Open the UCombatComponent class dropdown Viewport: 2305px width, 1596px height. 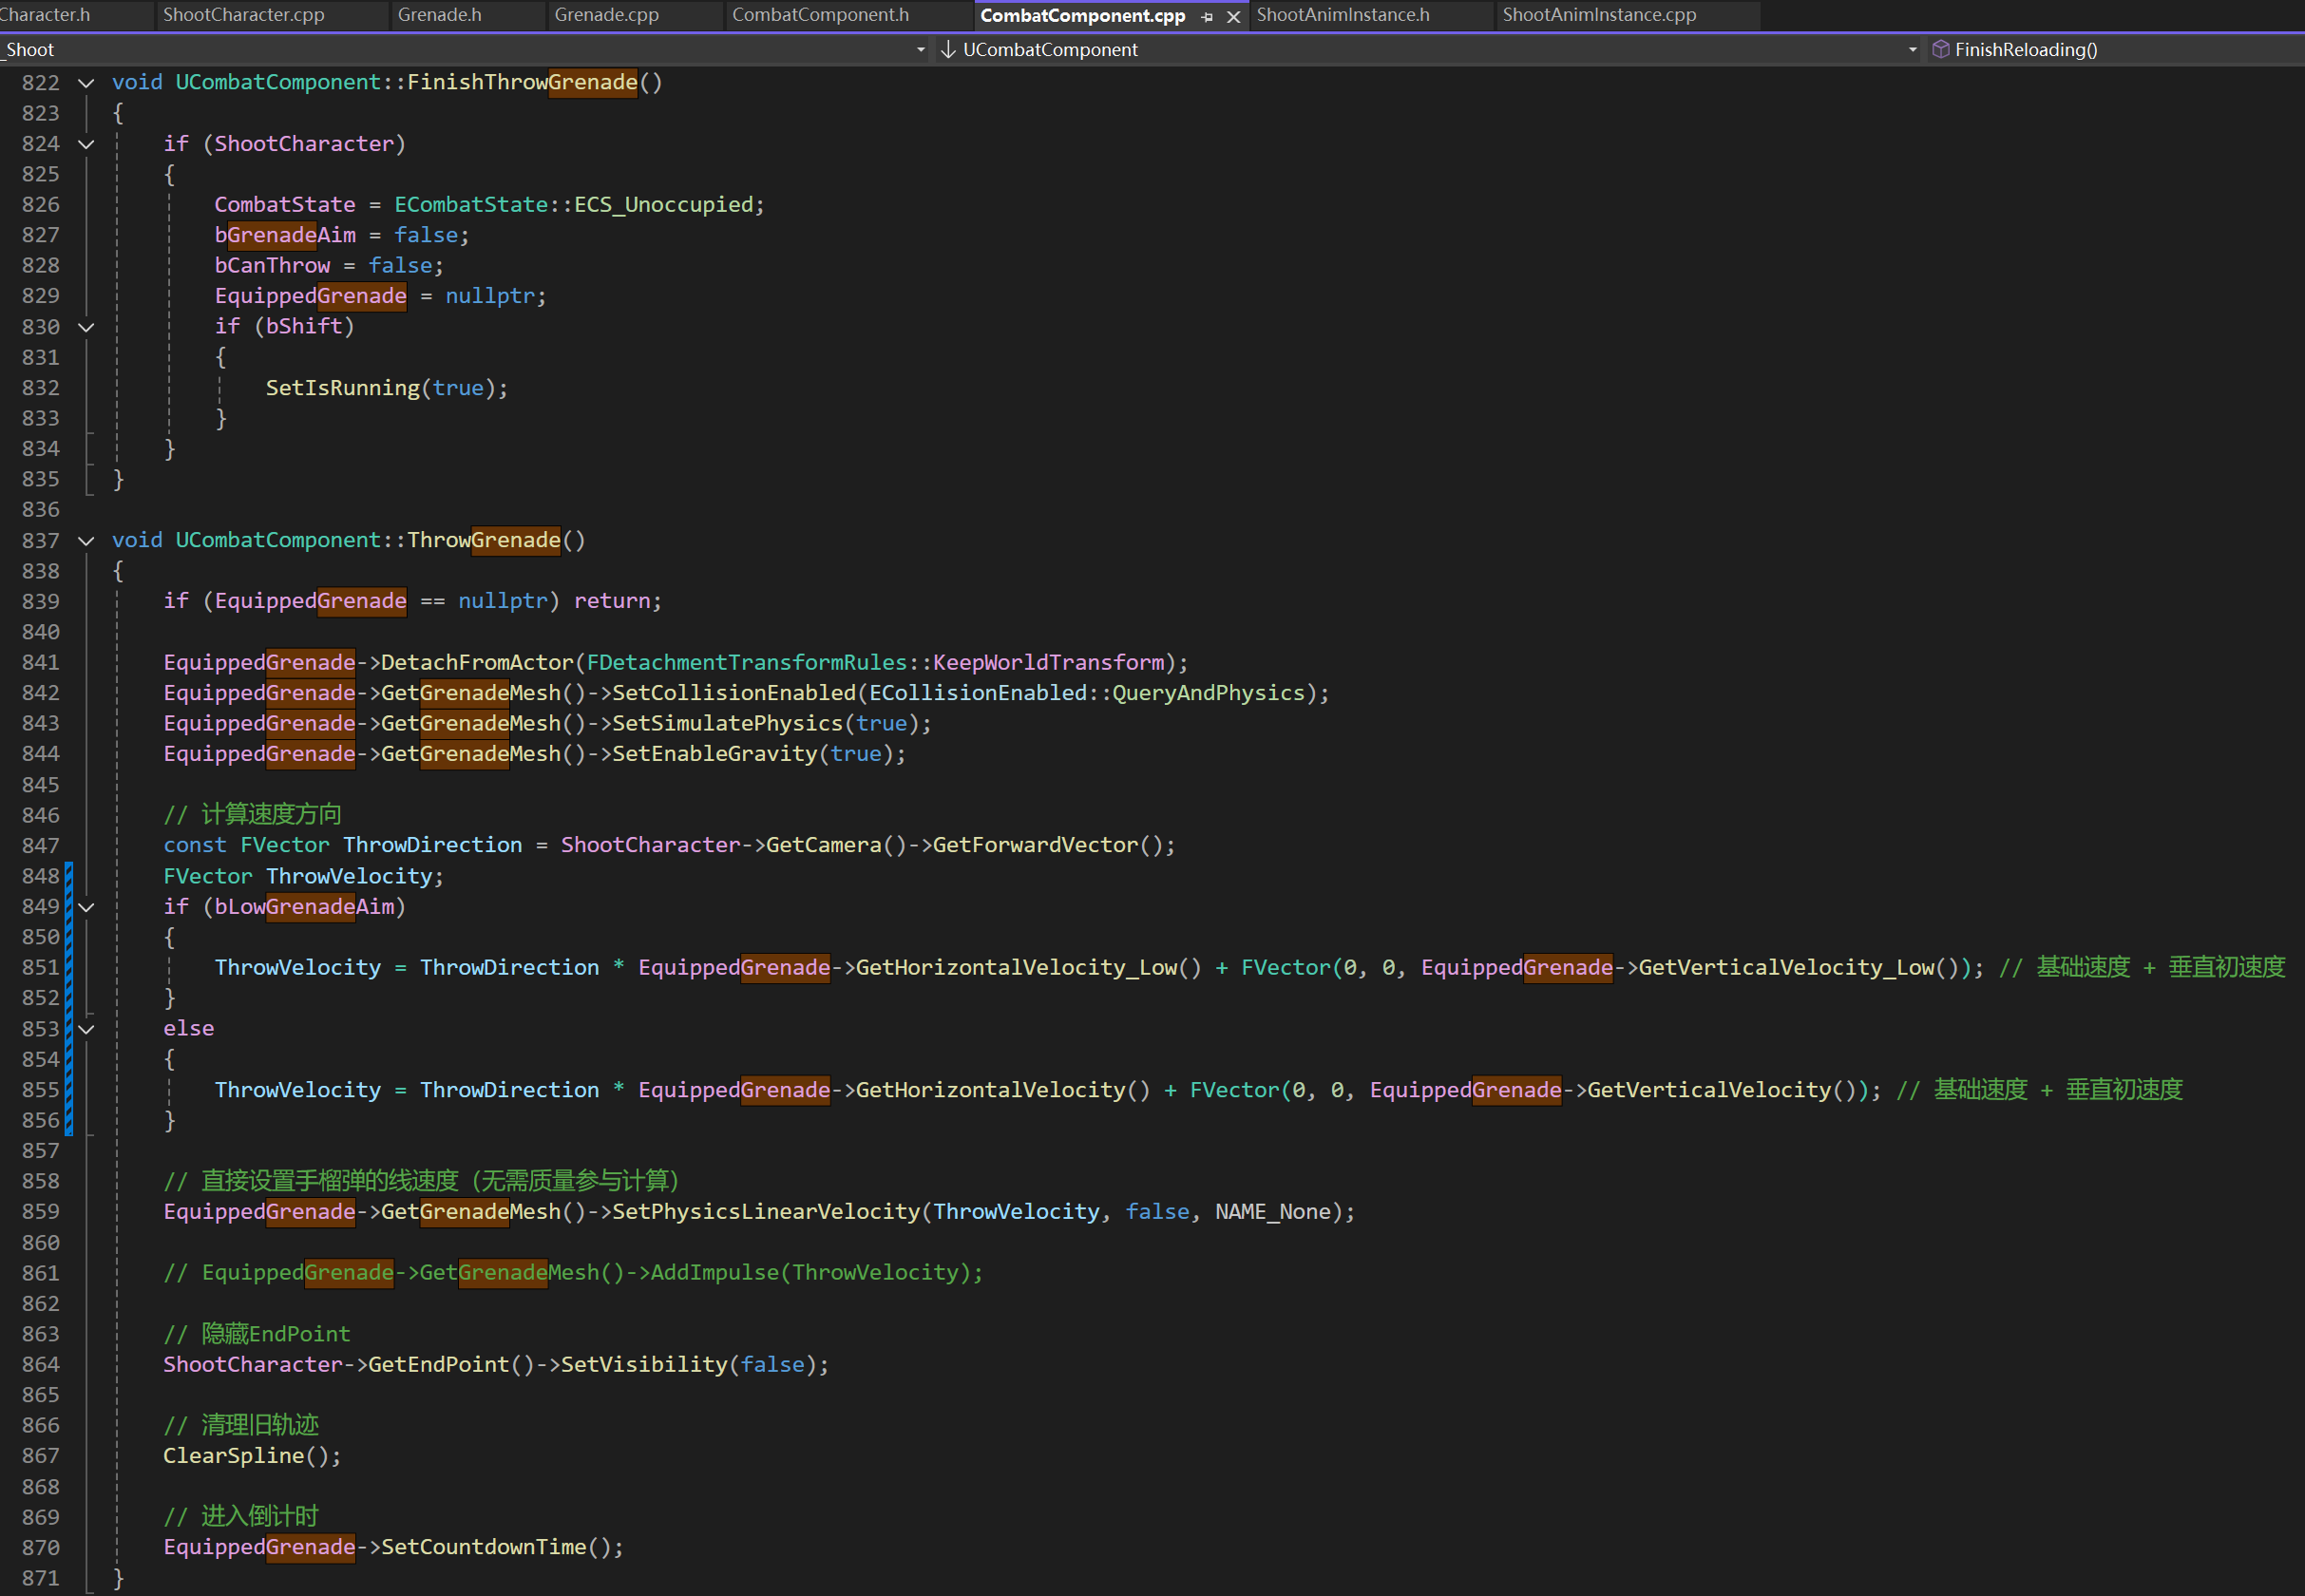[1913, 49]
